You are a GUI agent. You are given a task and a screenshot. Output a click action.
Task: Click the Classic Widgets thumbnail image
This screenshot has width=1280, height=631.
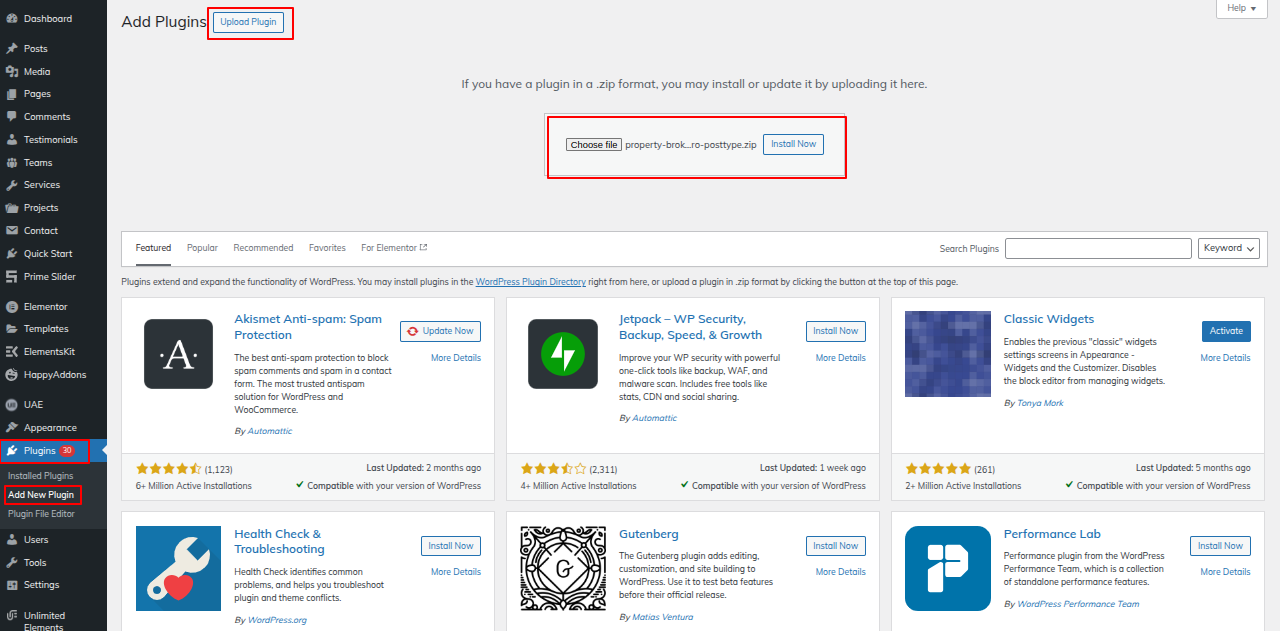[x=948, y=353]
